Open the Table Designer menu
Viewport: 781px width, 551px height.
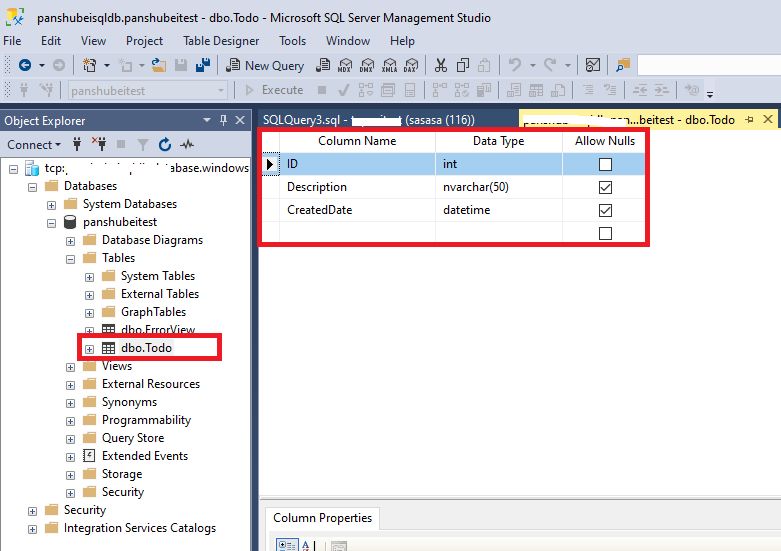(221, 41)
